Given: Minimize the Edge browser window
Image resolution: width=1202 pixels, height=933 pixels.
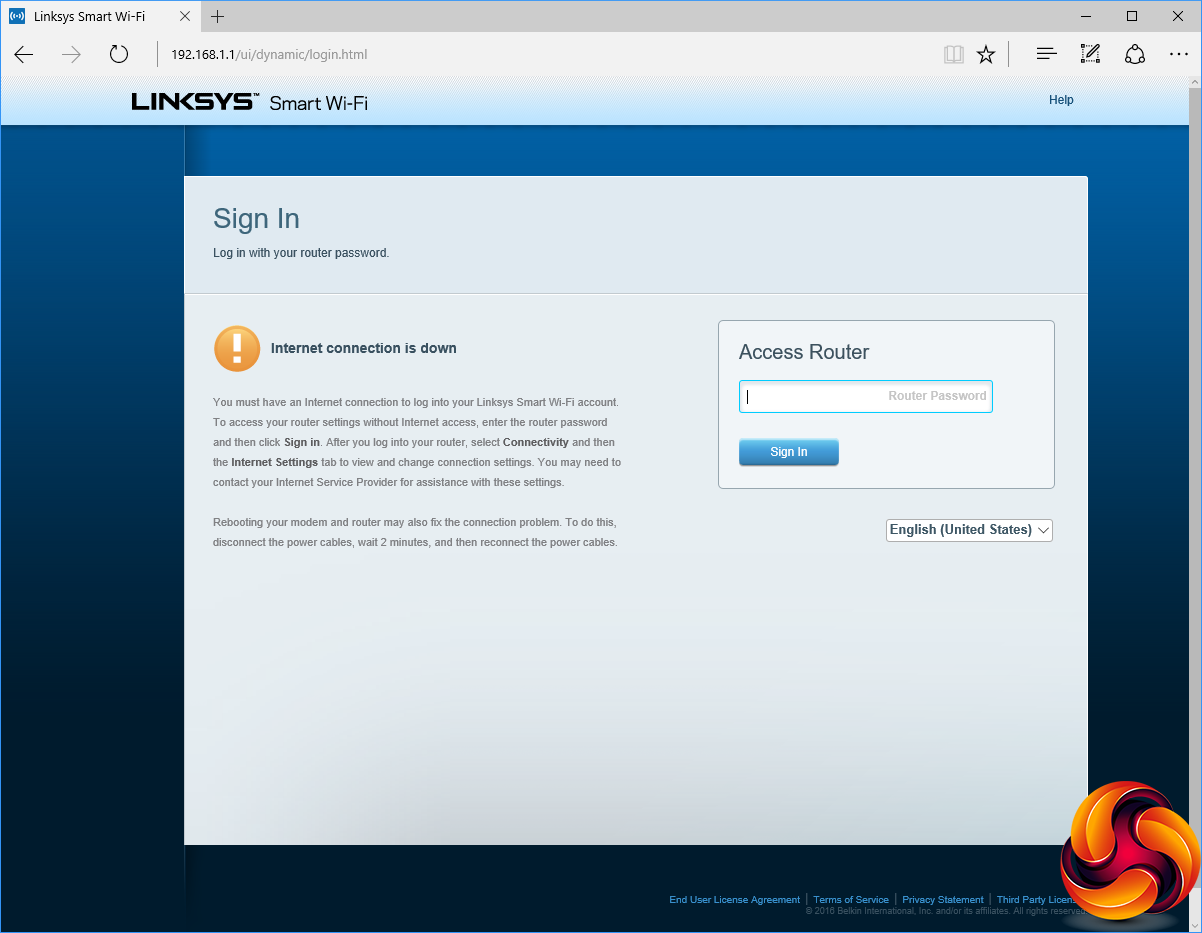Looking at the screenshot, I should (1087, 16).
